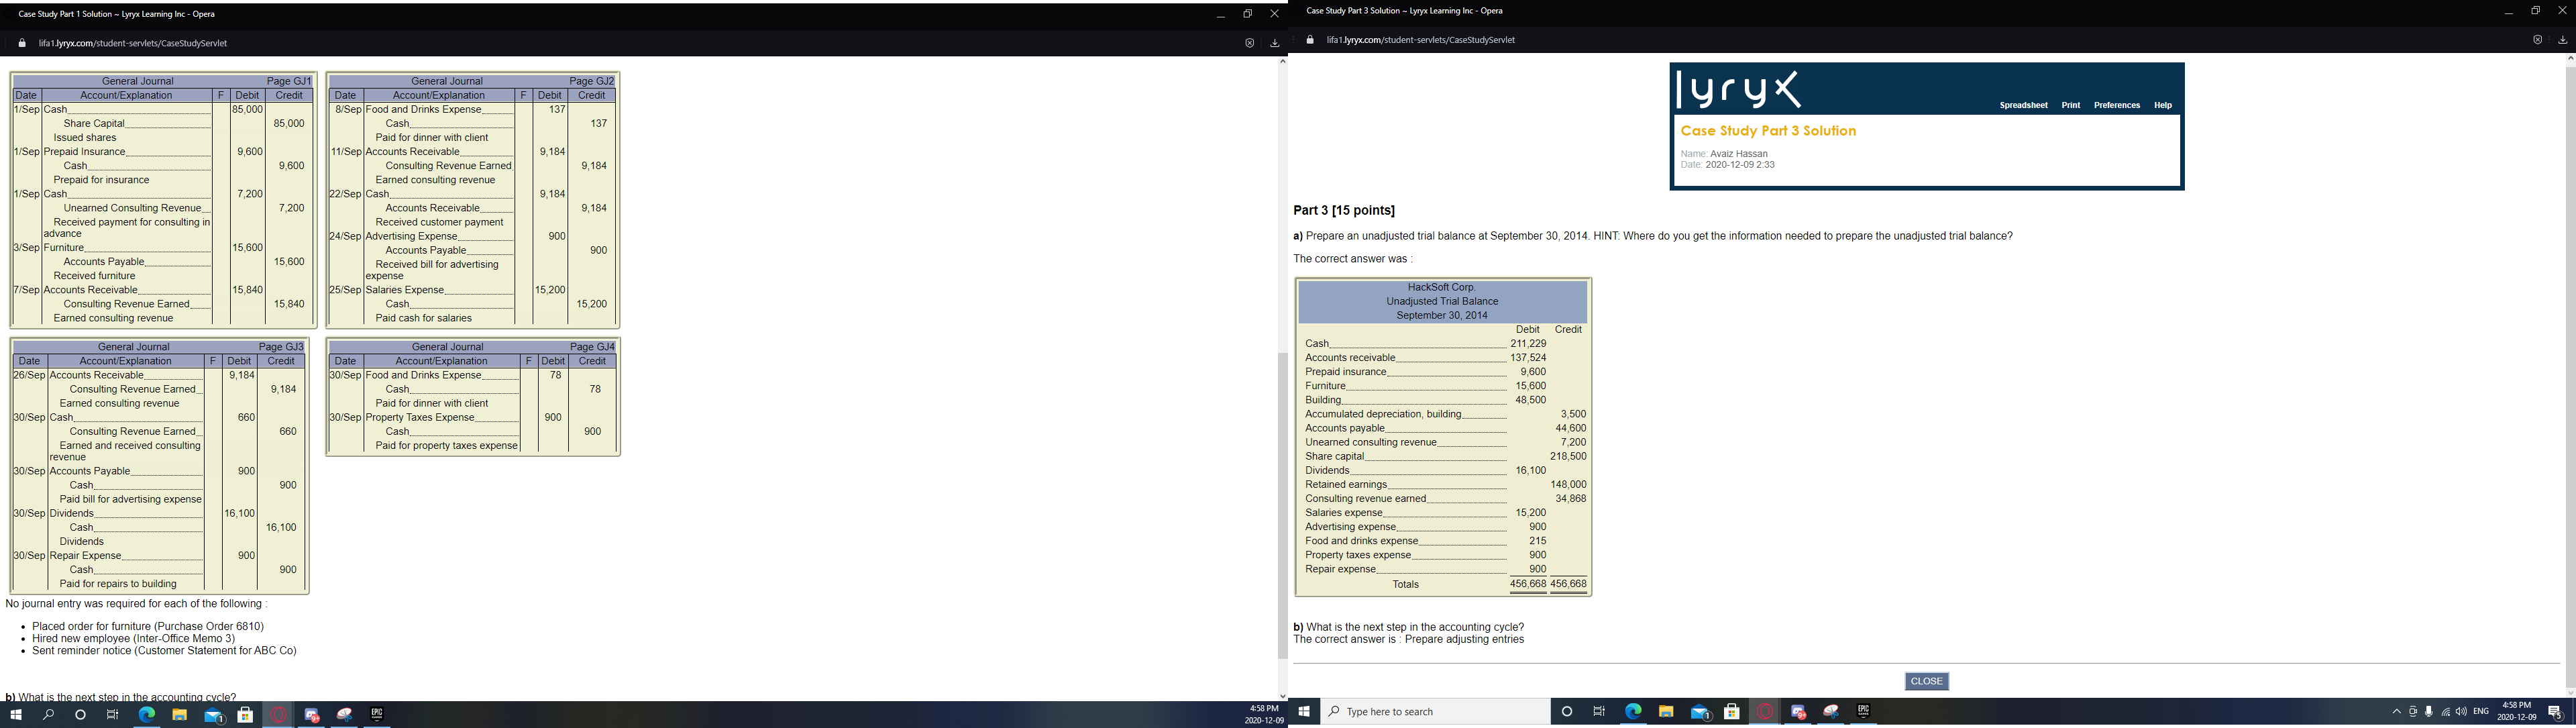Click the Lyryx logo in the header
2576x728 pixels.
coord(1738,90)
